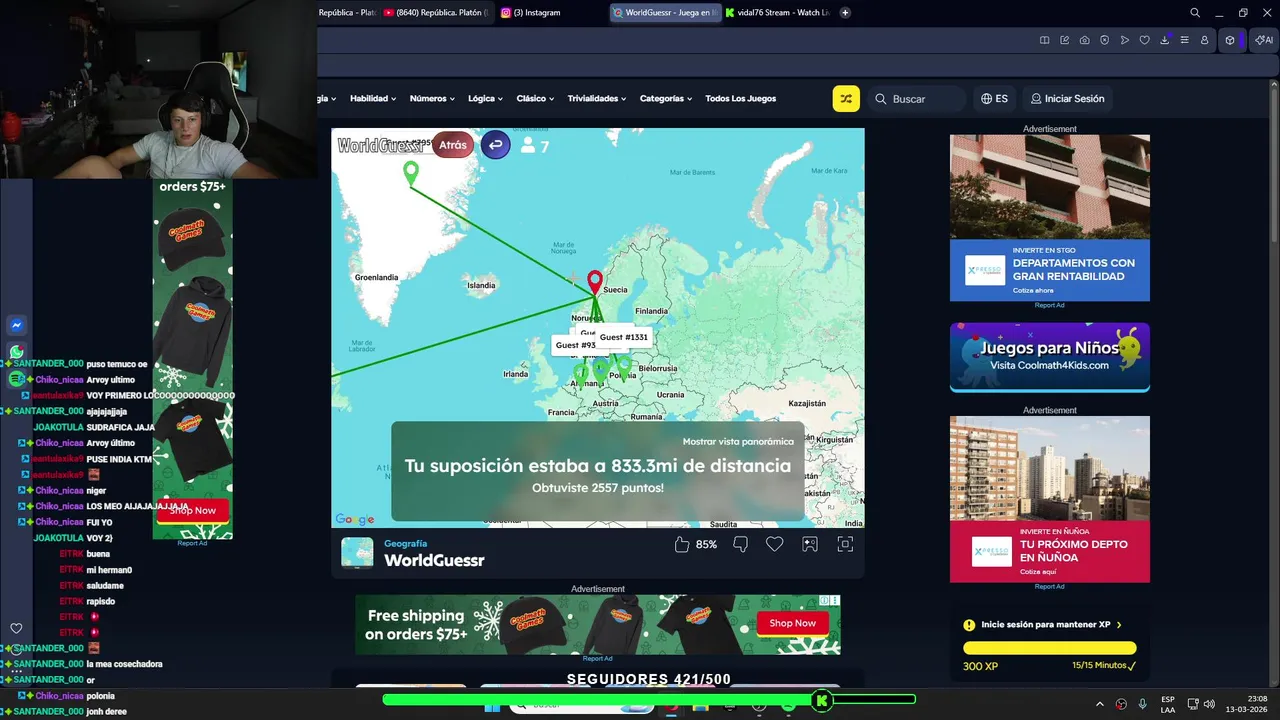This screenshot has height=720, width=1280.
Task: Open Todos Los Juegos menu item
Action: click(x=740, y=99)
